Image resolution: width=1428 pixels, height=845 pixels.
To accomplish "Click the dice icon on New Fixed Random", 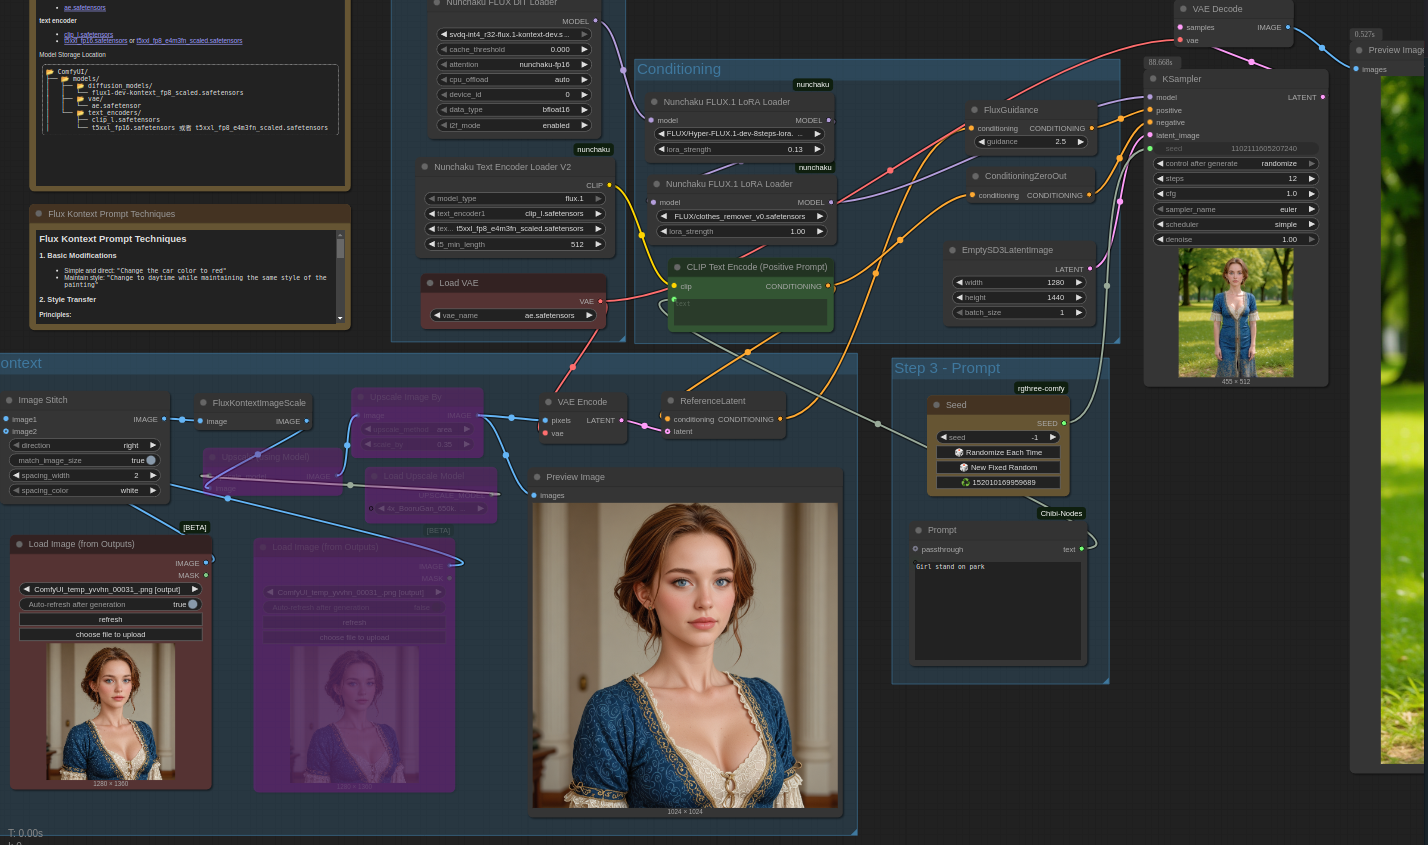I will pyautogui.click(x=964, y=467).
